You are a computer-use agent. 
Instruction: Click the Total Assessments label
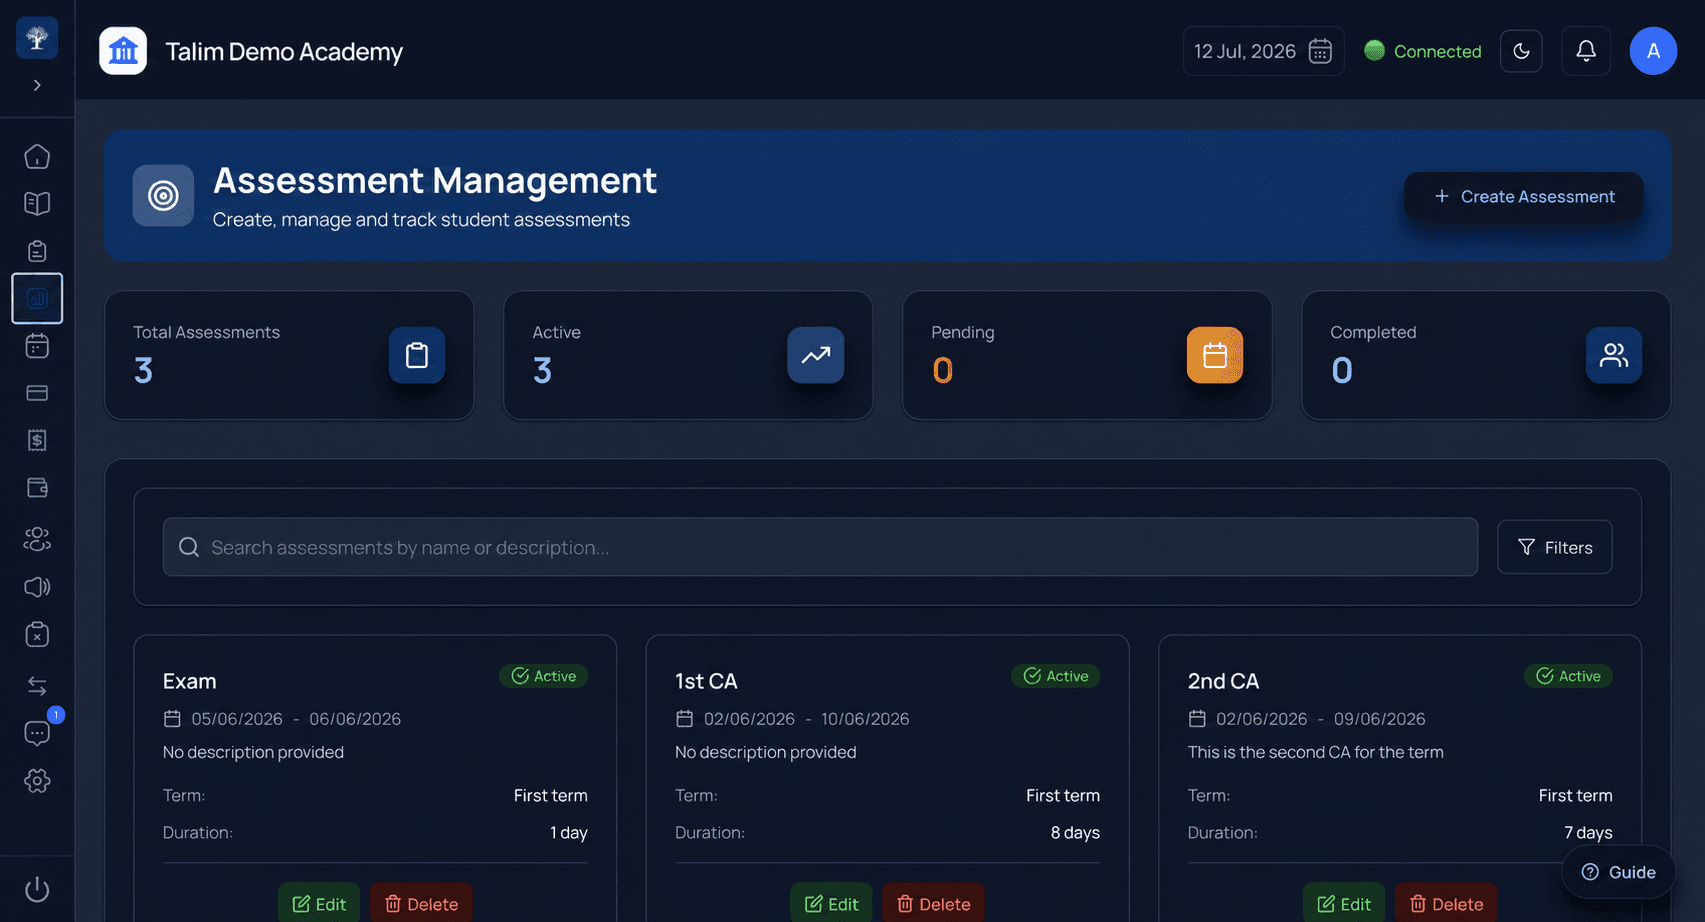tap(207, 332)
